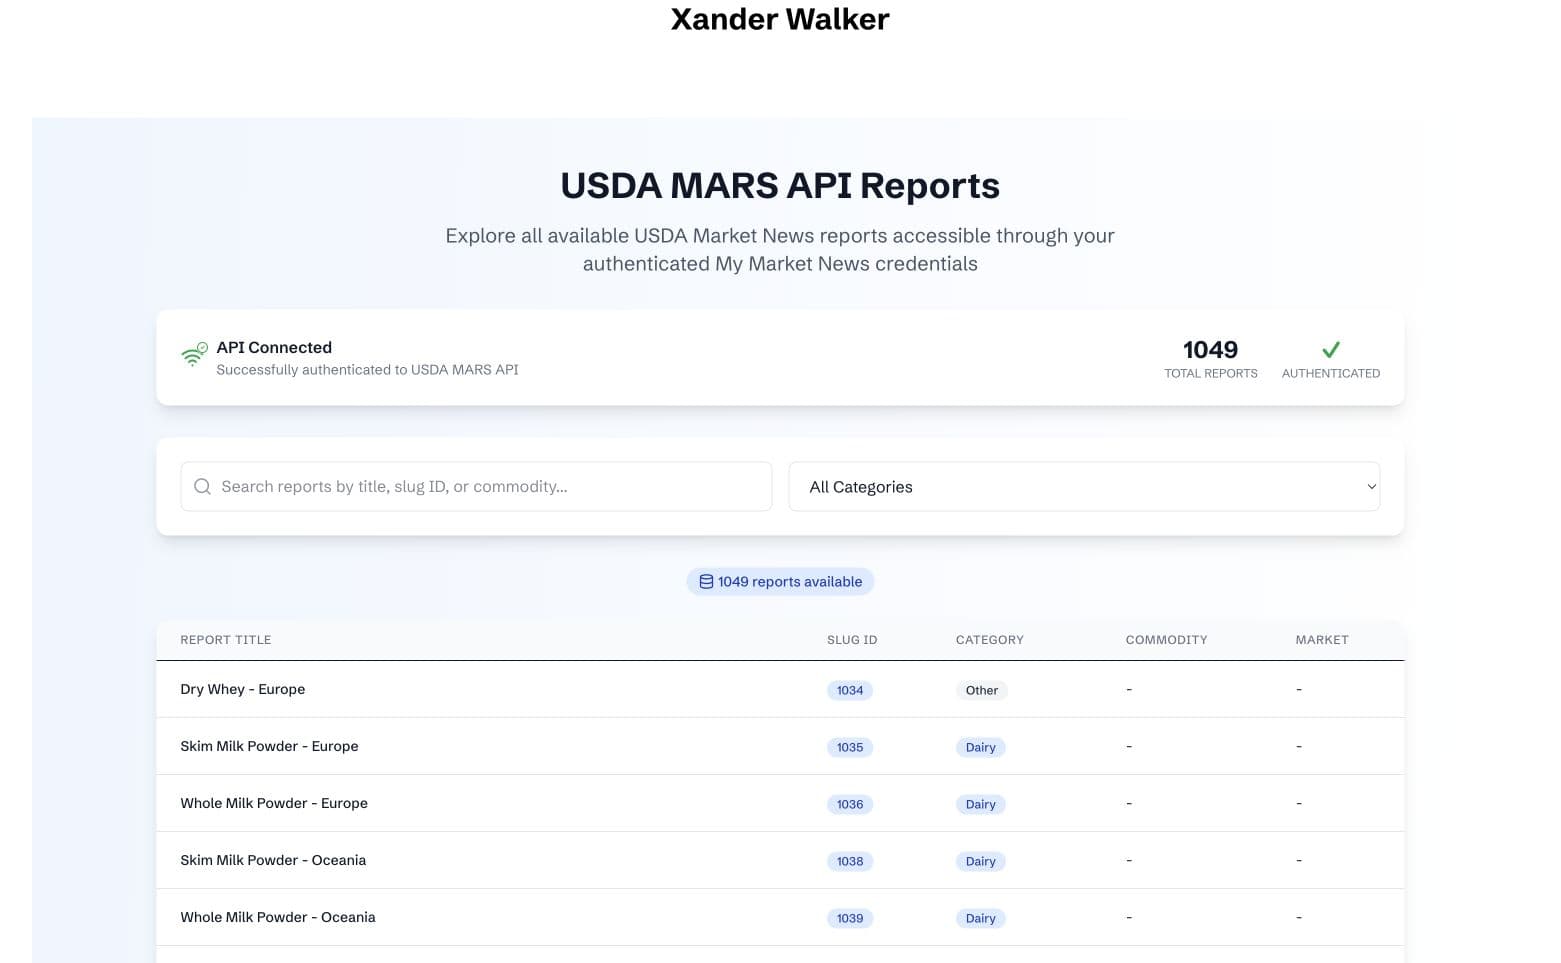Click slug ID badge 1038
The height and width of the screenshot is (963, 1561).
coord(850,862)
